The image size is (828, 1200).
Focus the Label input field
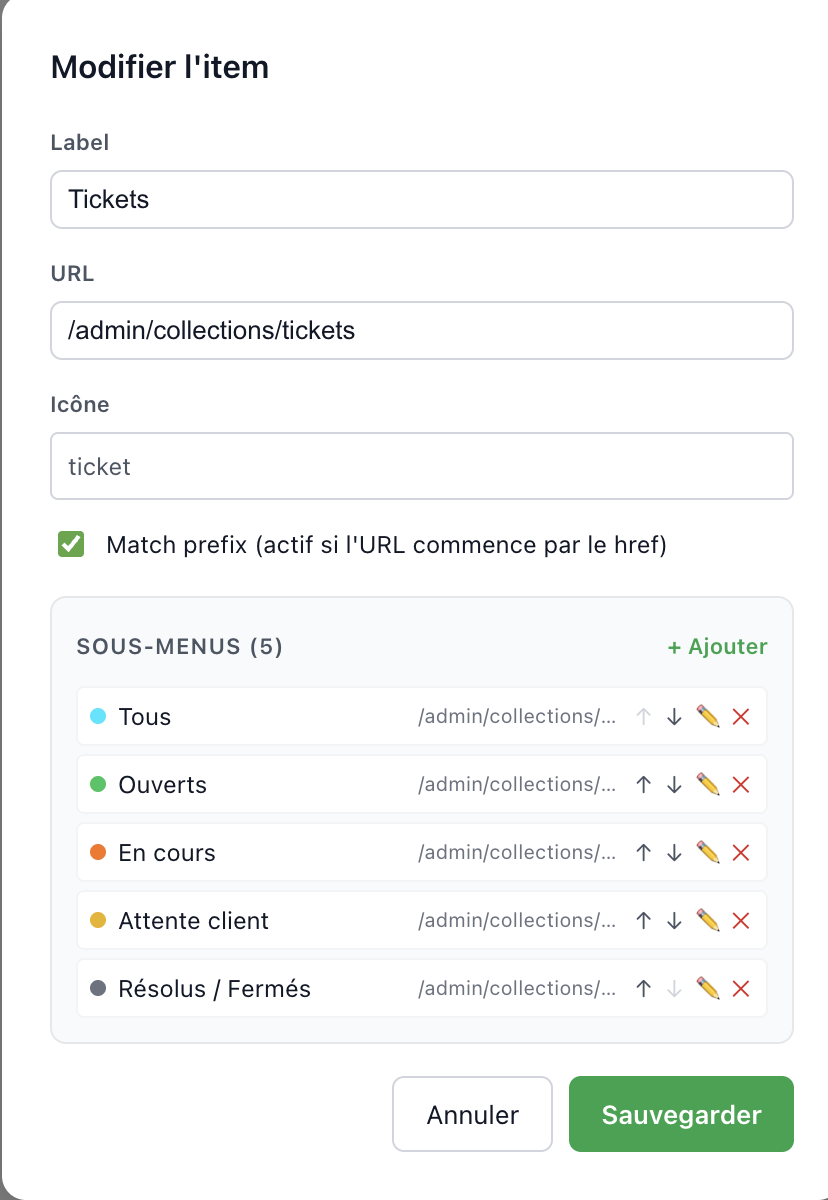(x=421, y=199)
